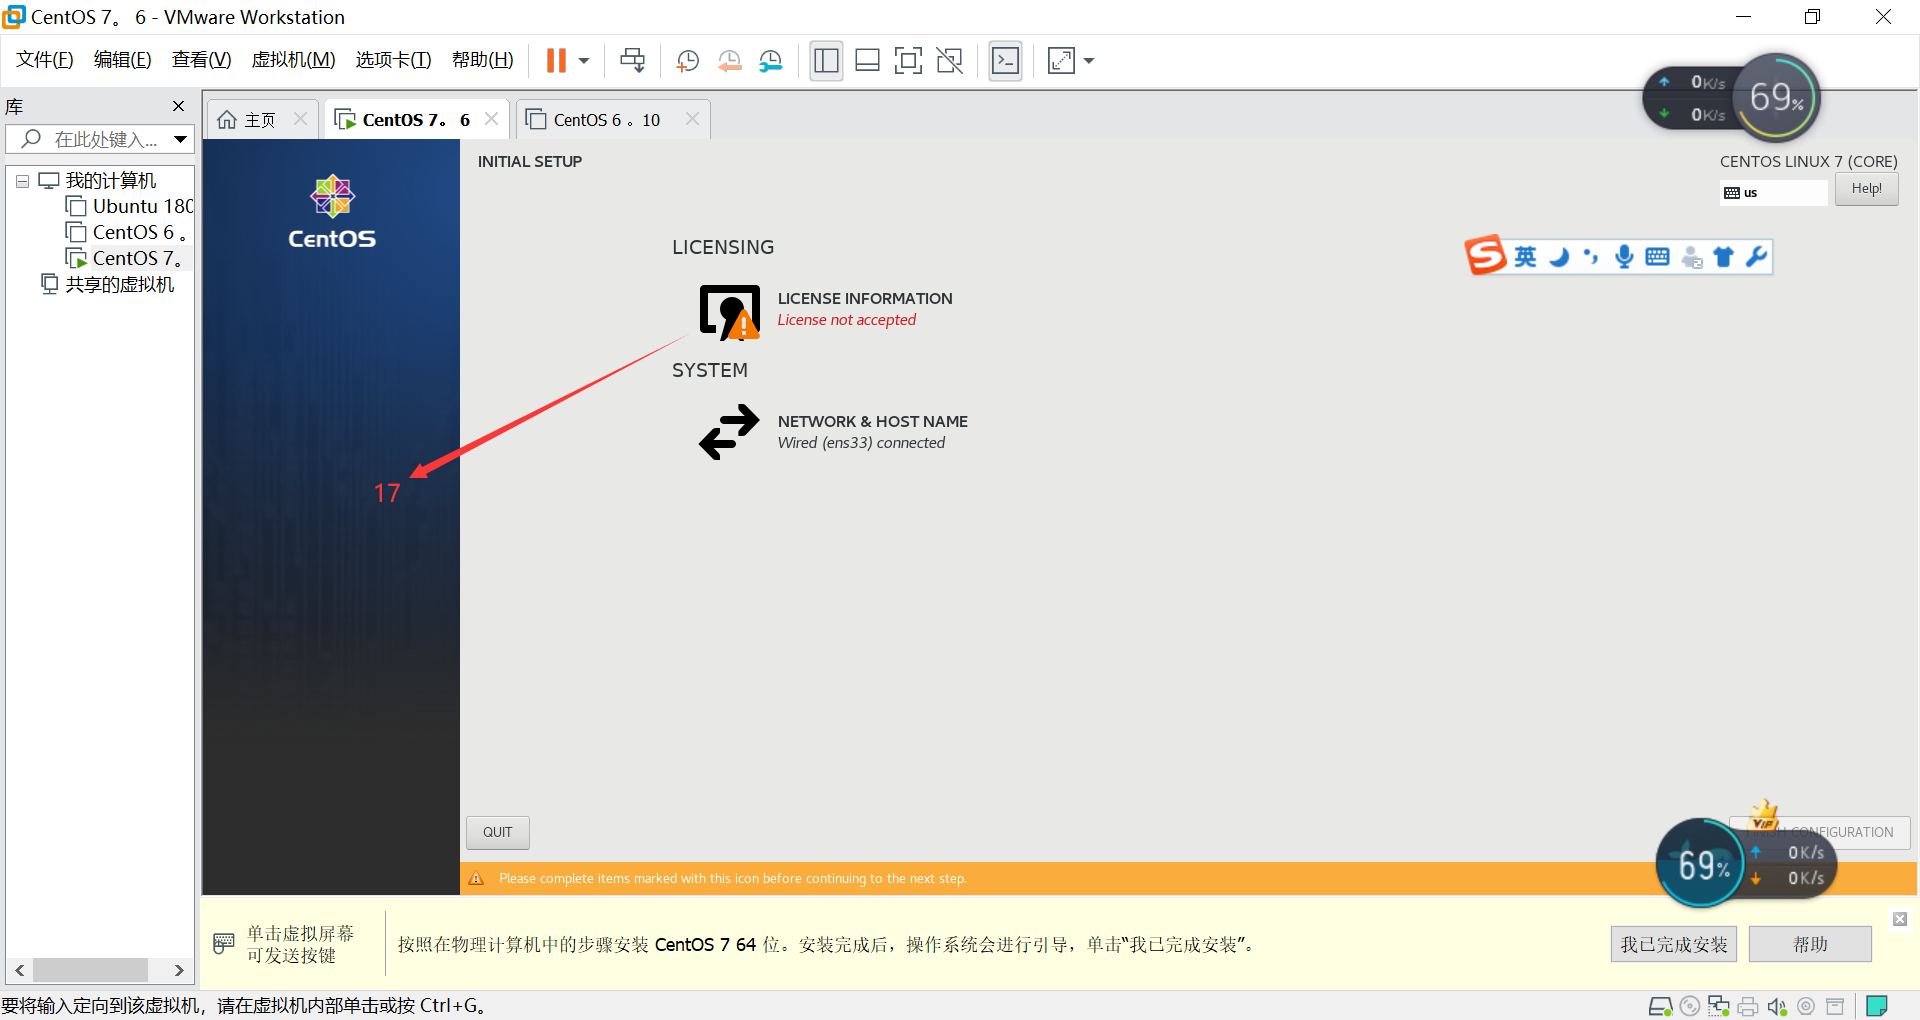Click the library search field
Image resolution: width=1920 pixels, height=1020 pixels.
(x=98, y=139)
